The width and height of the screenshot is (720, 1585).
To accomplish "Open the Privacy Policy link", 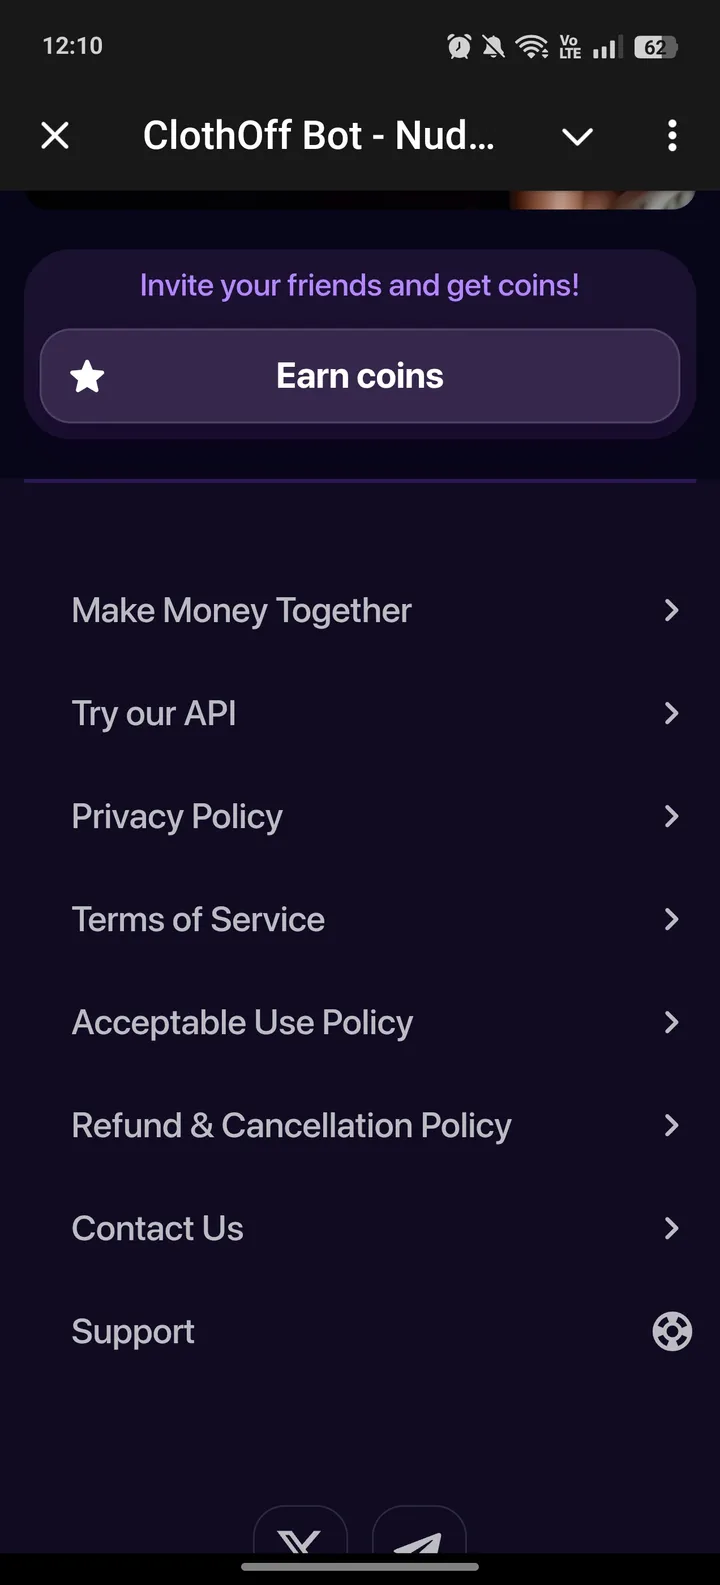I will (177, 816).
